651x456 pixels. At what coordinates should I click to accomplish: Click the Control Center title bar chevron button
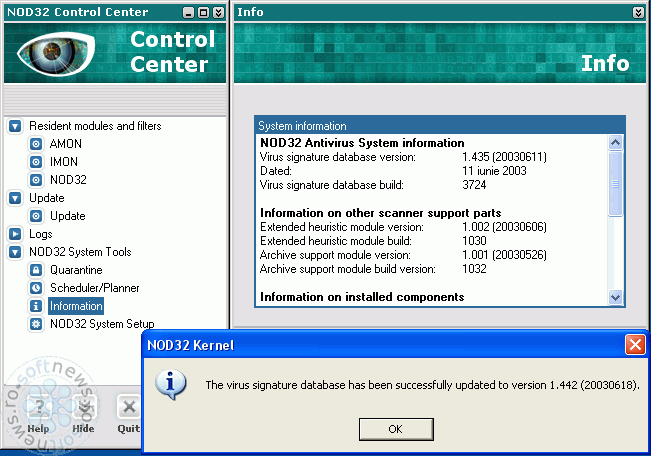218,12
